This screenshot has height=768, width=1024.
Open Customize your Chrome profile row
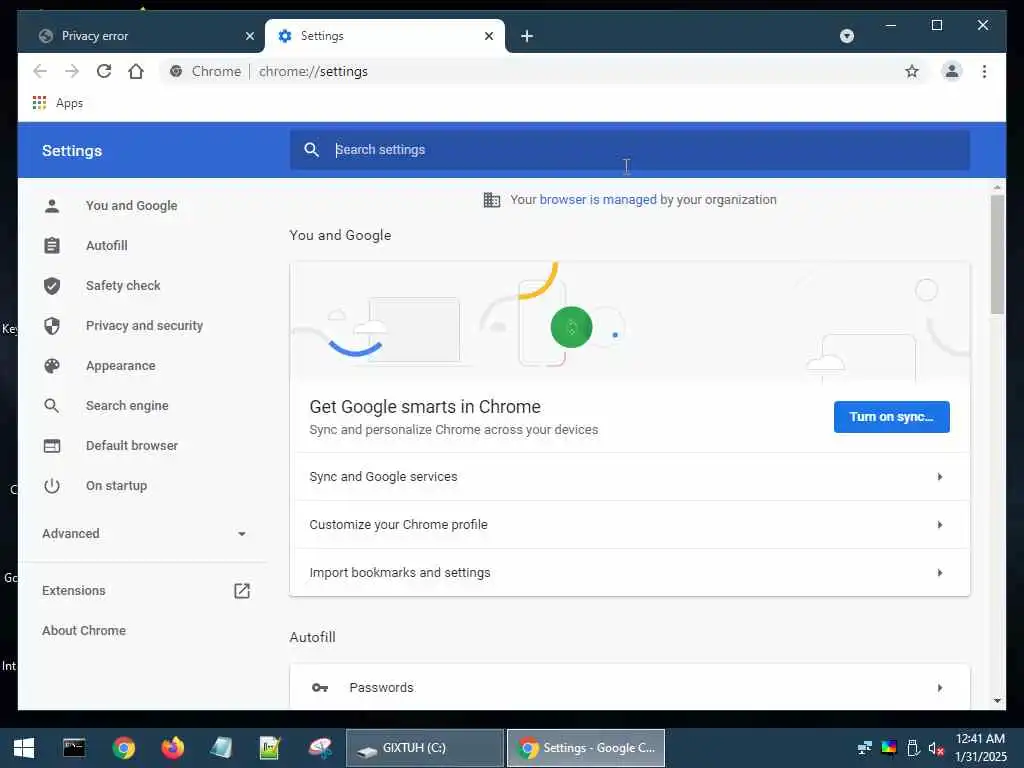[x=630, y=524]
